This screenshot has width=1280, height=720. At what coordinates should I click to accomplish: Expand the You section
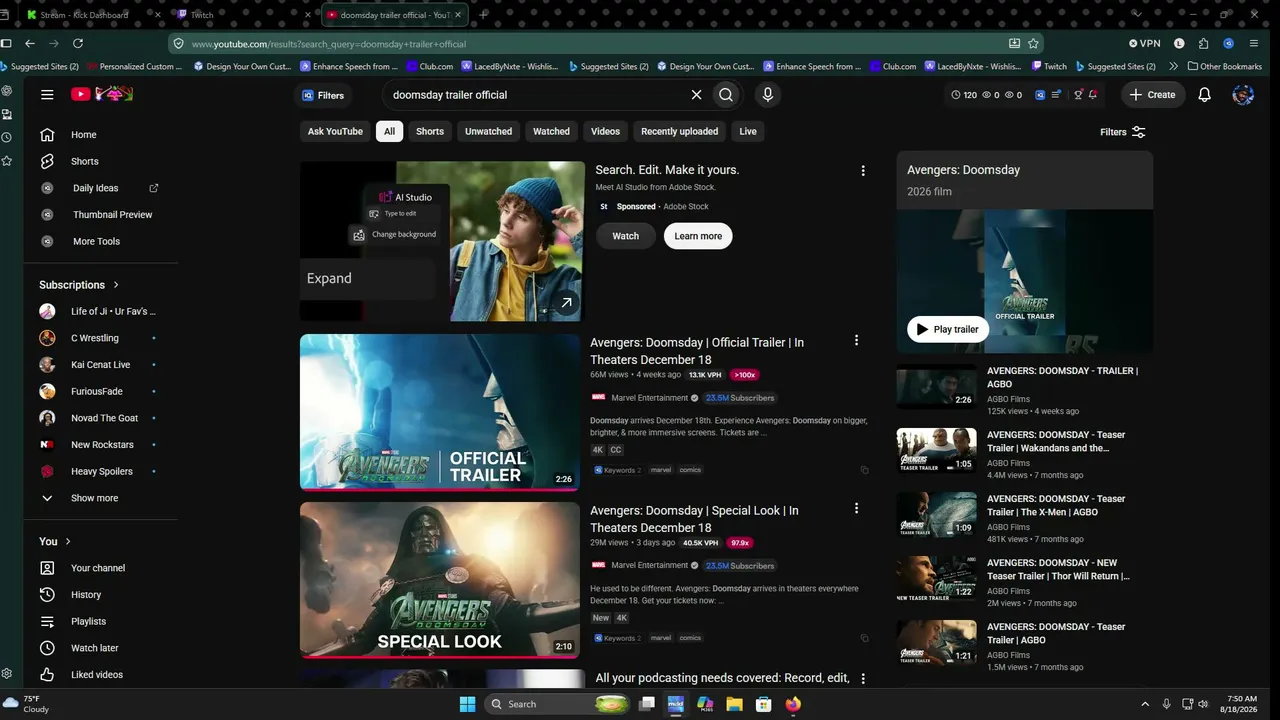[55, 541]
